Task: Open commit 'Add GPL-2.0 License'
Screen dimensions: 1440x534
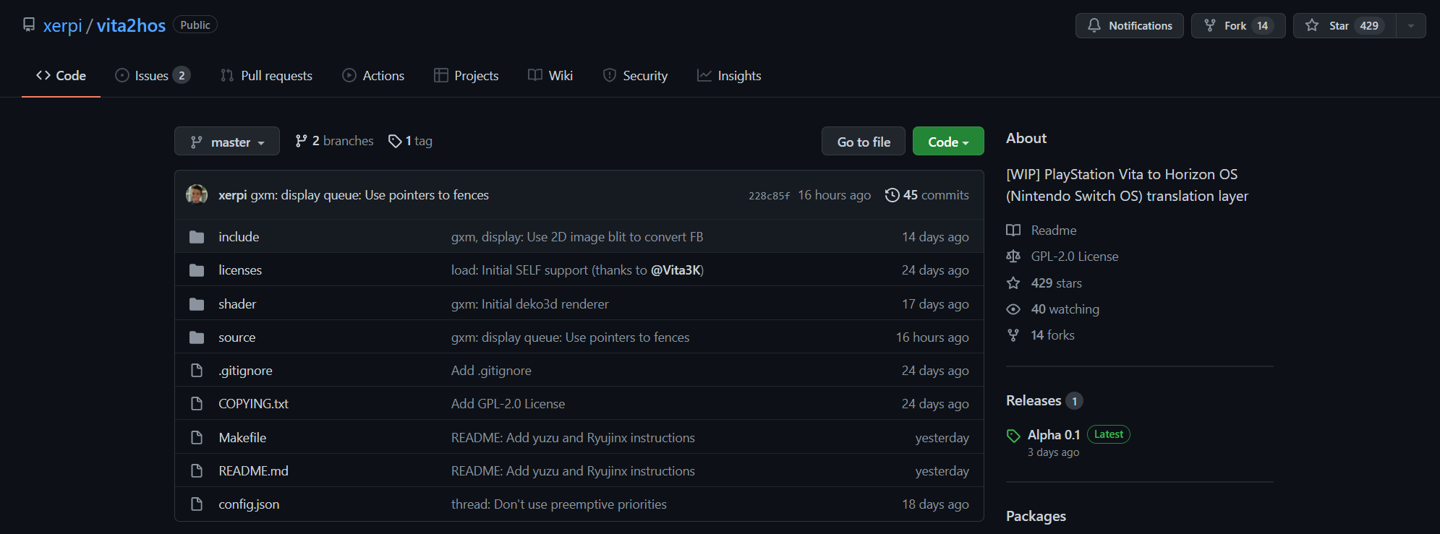Action: pyautogui.click(x=508, y=404)
